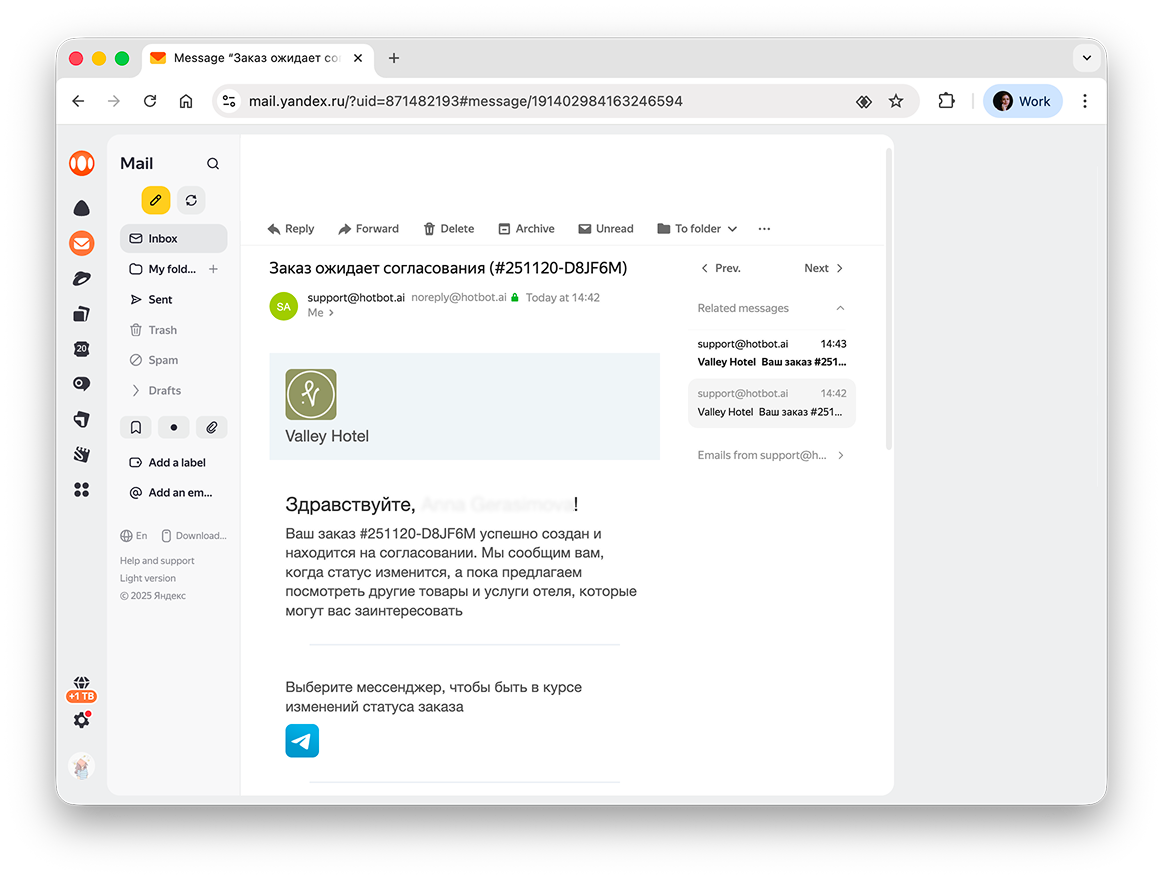Open the all services four-dots icon
The width and height of the screenshot is (1163, 879).
coord(82,490)
